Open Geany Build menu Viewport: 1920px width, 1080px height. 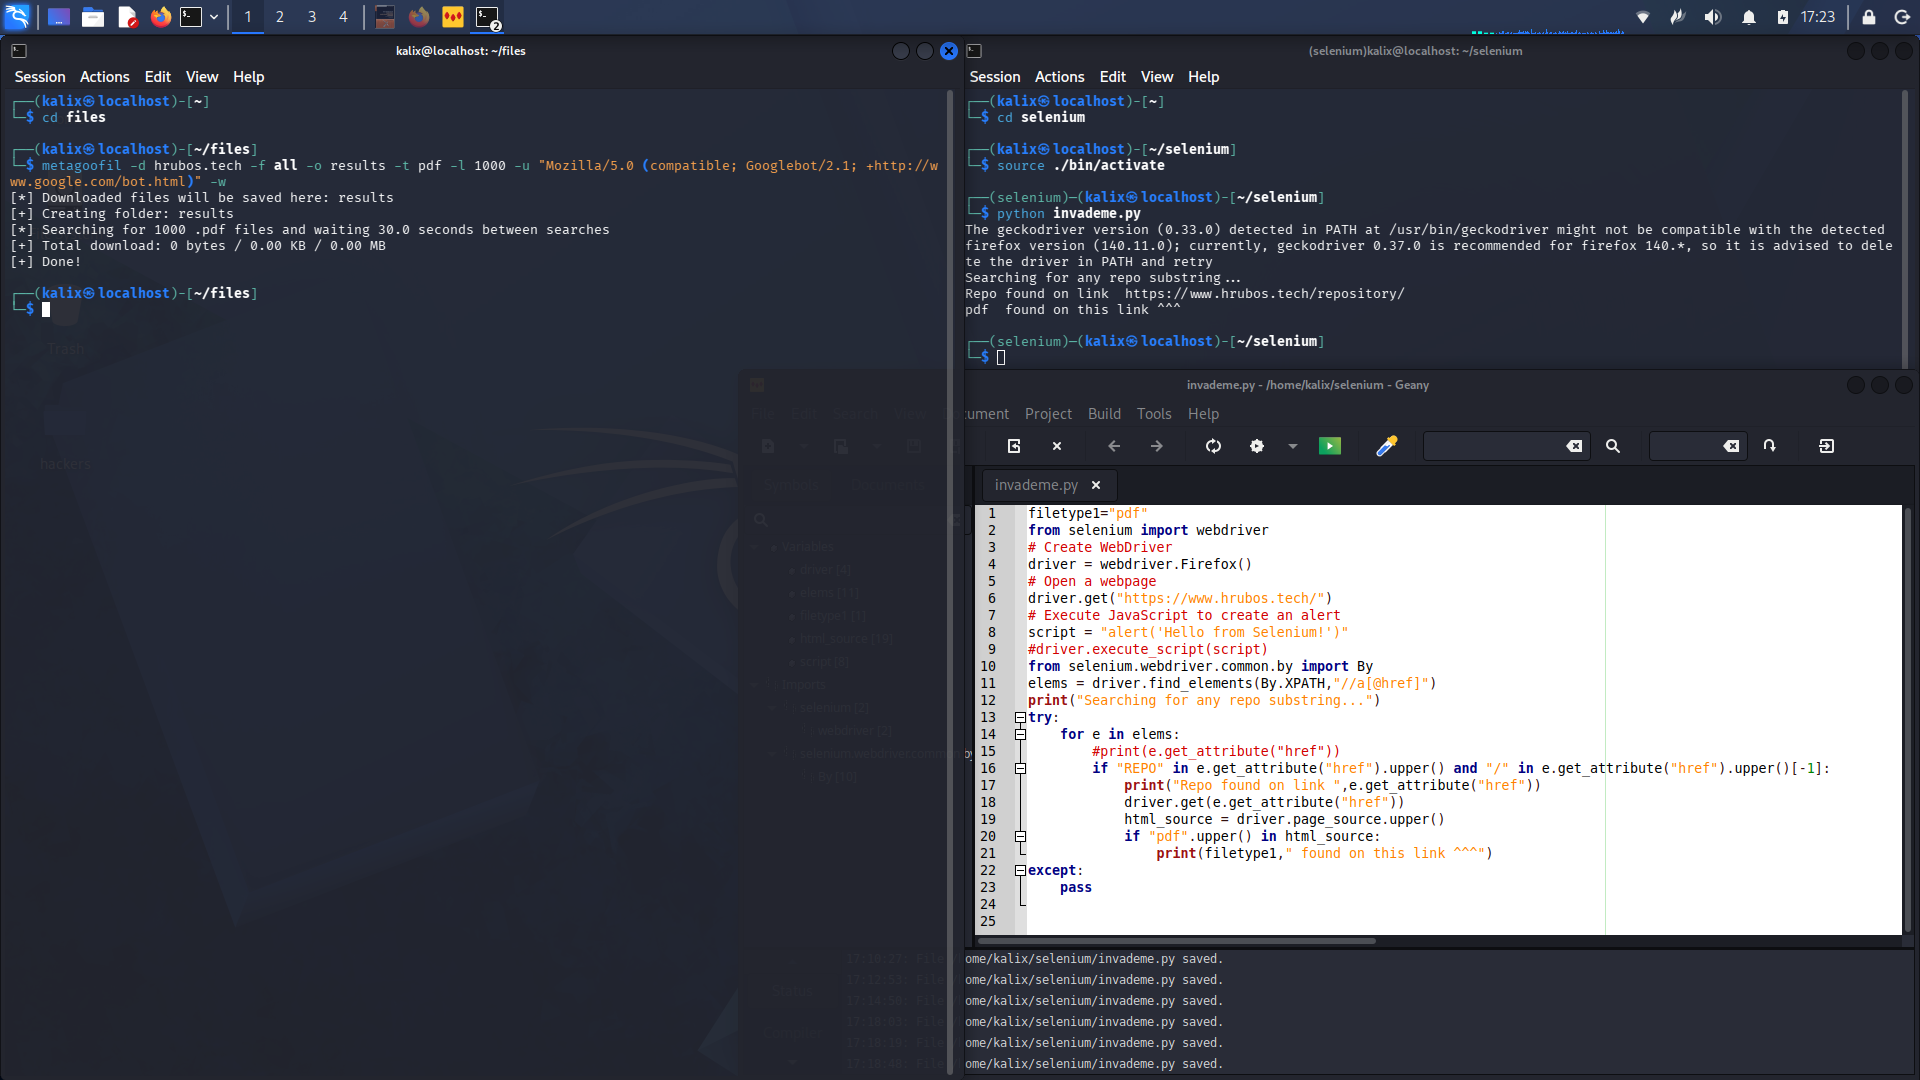(1105, 414)
